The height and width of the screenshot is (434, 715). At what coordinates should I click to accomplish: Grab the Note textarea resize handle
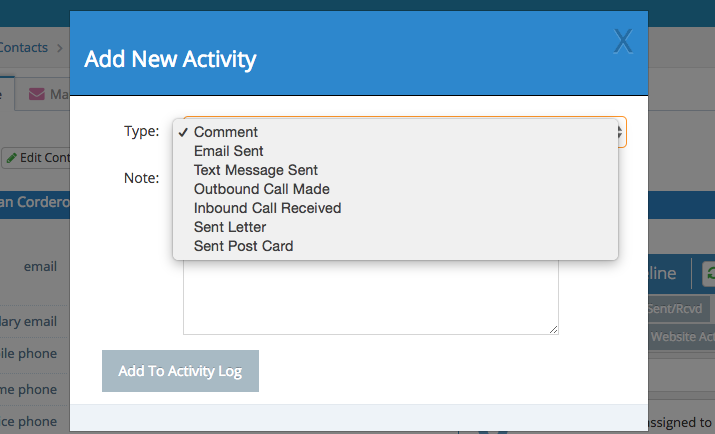point(553,329)
